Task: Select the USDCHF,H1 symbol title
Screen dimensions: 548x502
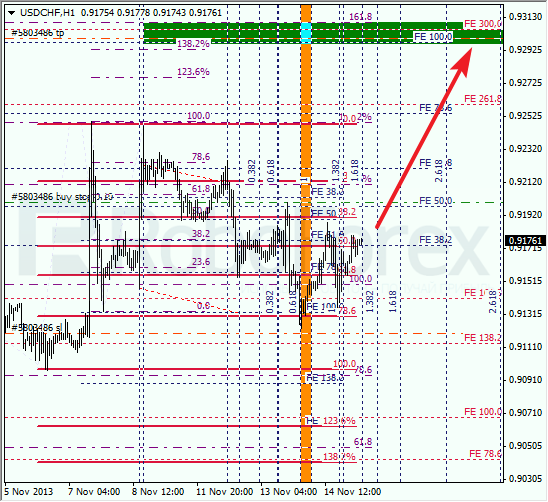Action: tap(47, 13)
